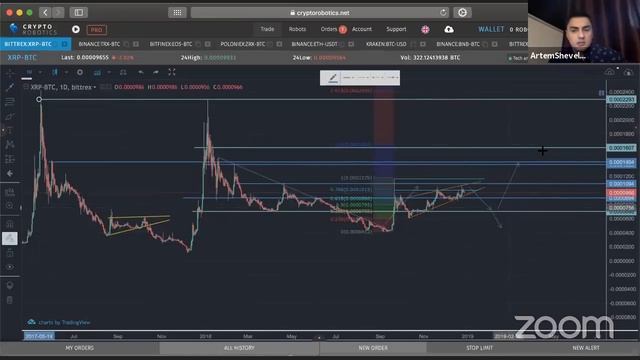Close the BITFINEX:EOS-BTC tab
This screenshot has height=360, width=640.
tap(208, 44)
